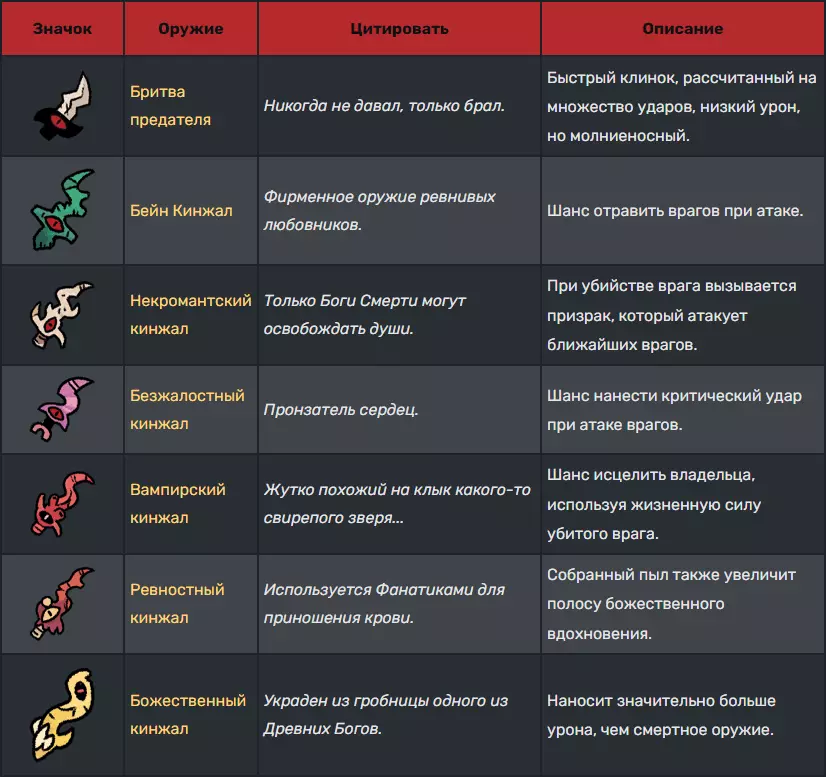The image size is (826, 777).
Task: Open the Безжалостный кинжал page link
Action: tap(187, 410)
